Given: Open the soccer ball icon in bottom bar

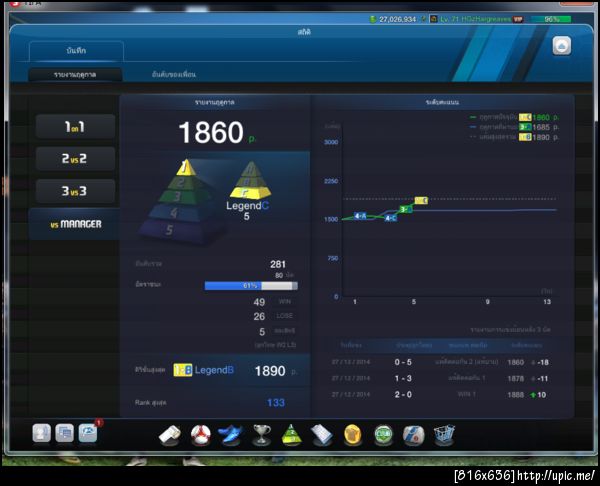Looking at the screenshot, I should click(x=200, y=435).
